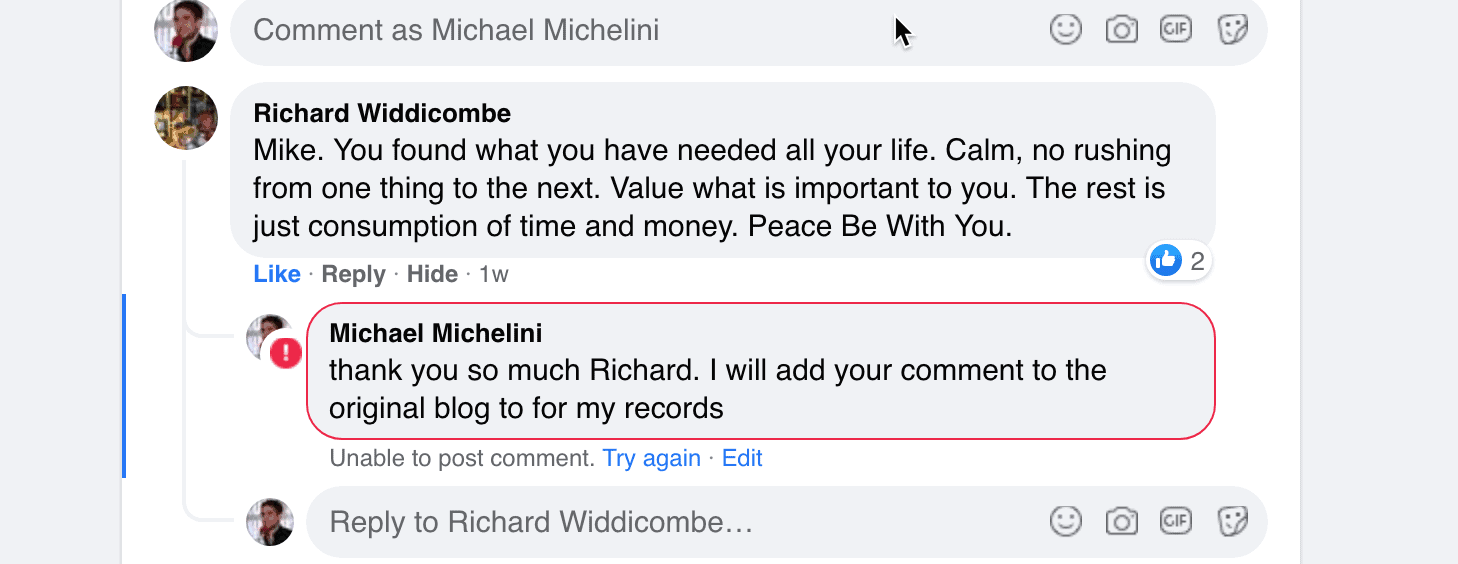Click Richard Widdicombe's profile picture
This screenshot has width=1458, height=564.
pyautogui.click(x=186, y=118)
